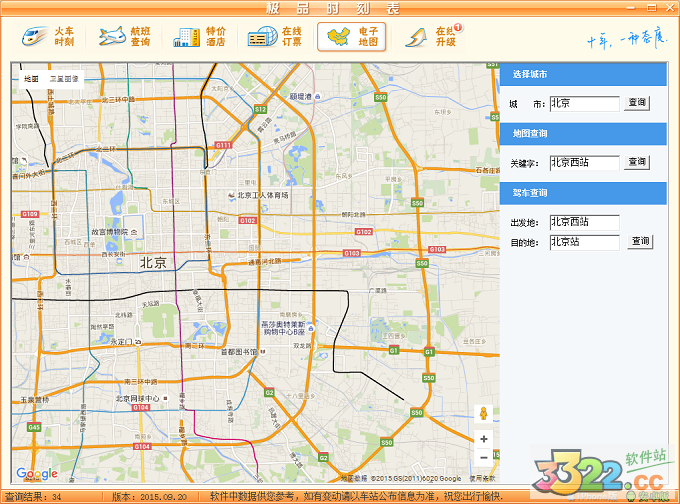Click 查询 button for driving route
Viewport: 680px width, 504px height.
click(x=640, y=242)
